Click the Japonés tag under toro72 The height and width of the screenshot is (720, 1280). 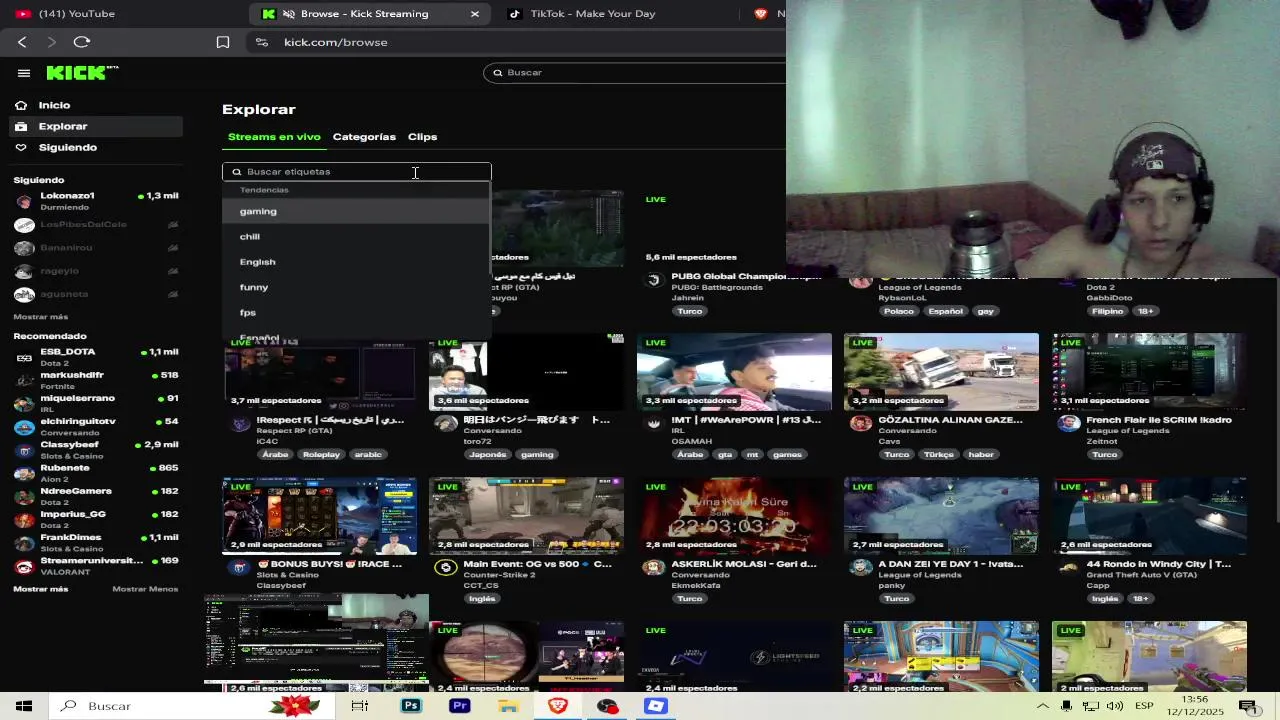click(487, 454)
